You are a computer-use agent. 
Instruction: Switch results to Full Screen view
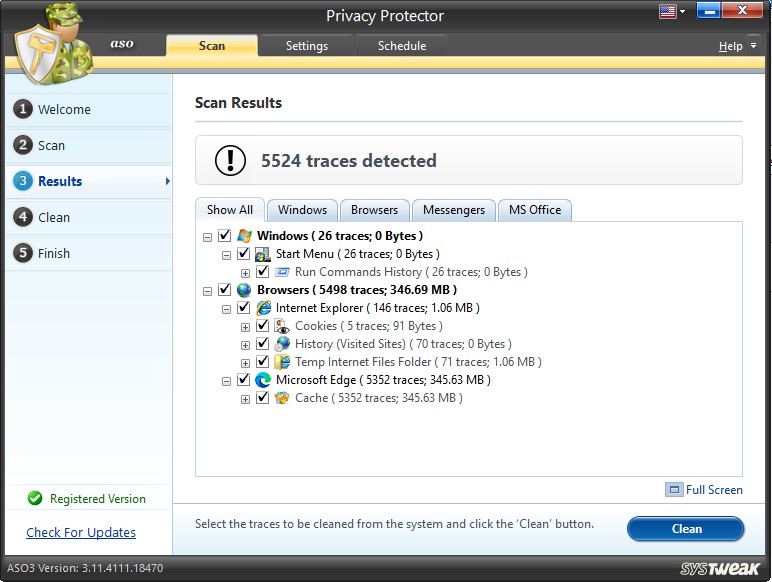click(x=705, y=490)
